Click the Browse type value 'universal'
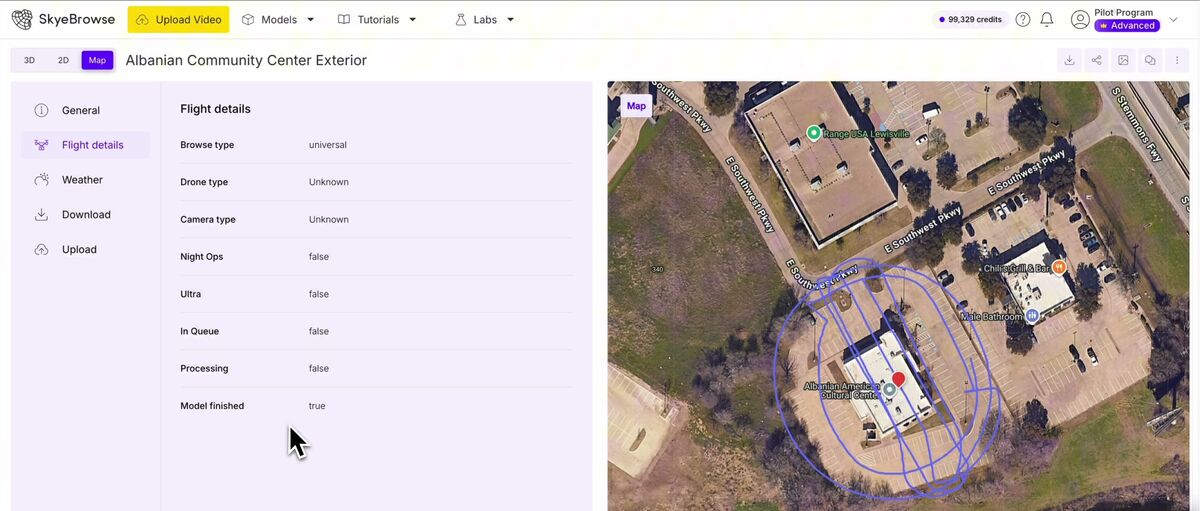The width and height of the screenshot is (1200, 511). 328,145
